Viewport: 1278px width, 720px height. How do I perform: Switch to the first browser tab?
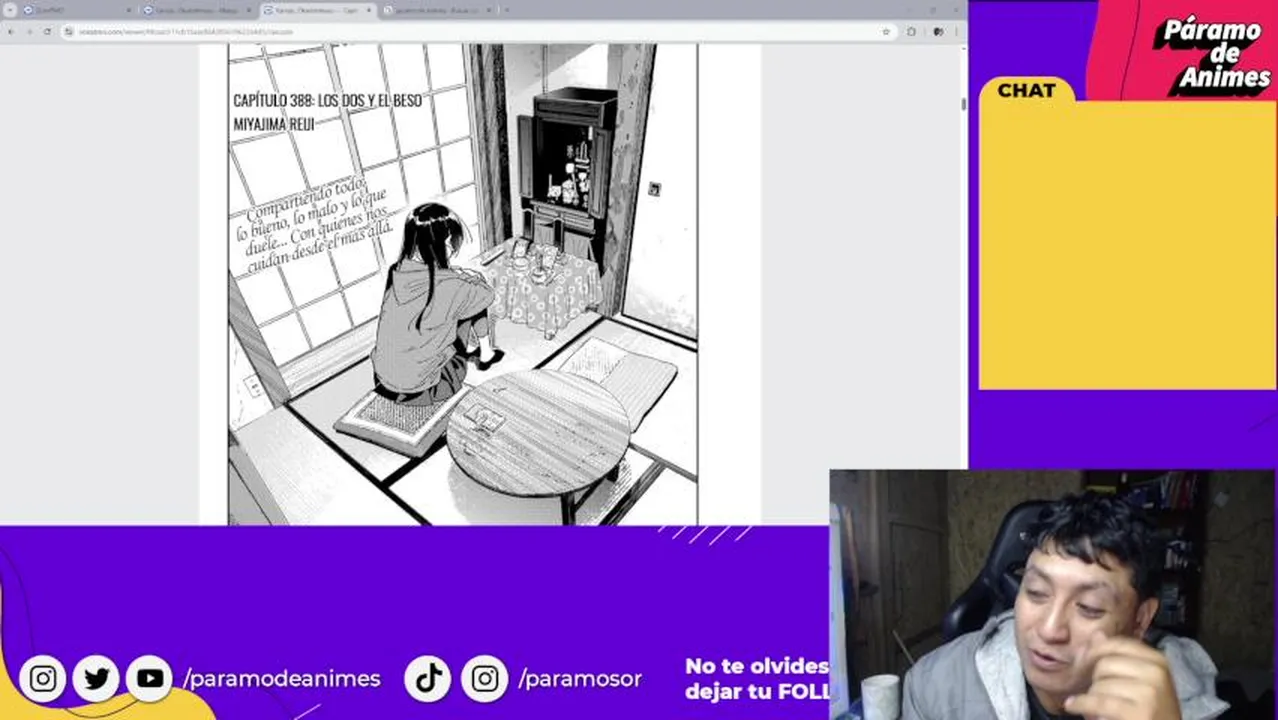point(80,10)
